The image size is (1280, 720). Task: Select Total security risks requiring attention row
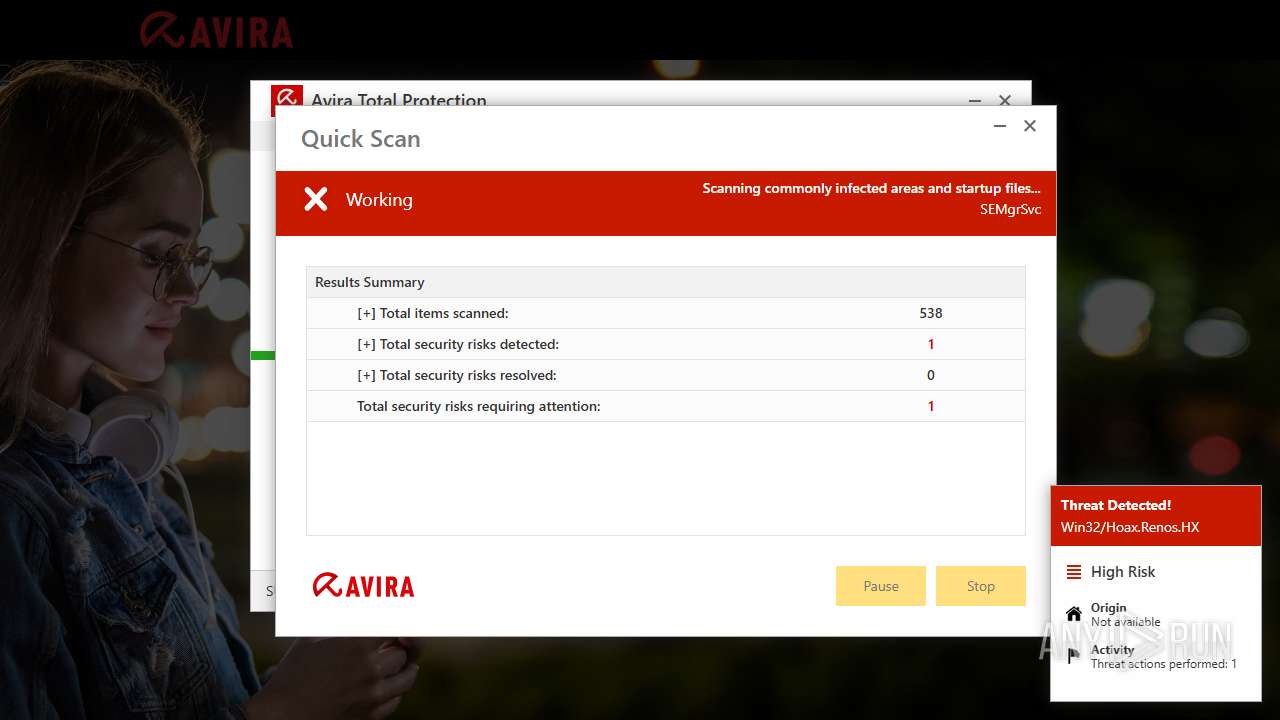point(665,406)
